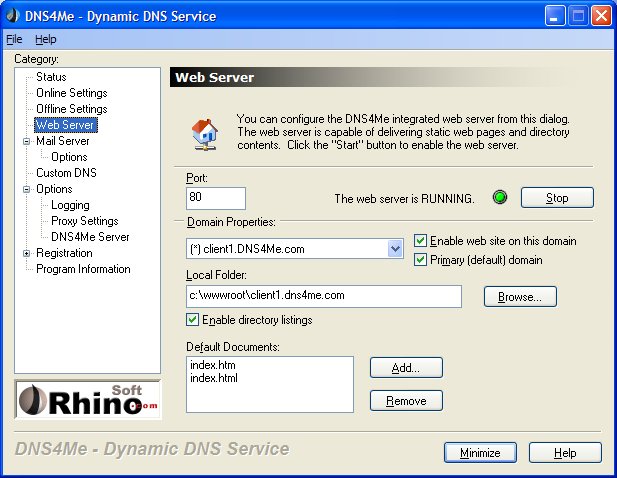Click the Browse... button

click(520, 297)
